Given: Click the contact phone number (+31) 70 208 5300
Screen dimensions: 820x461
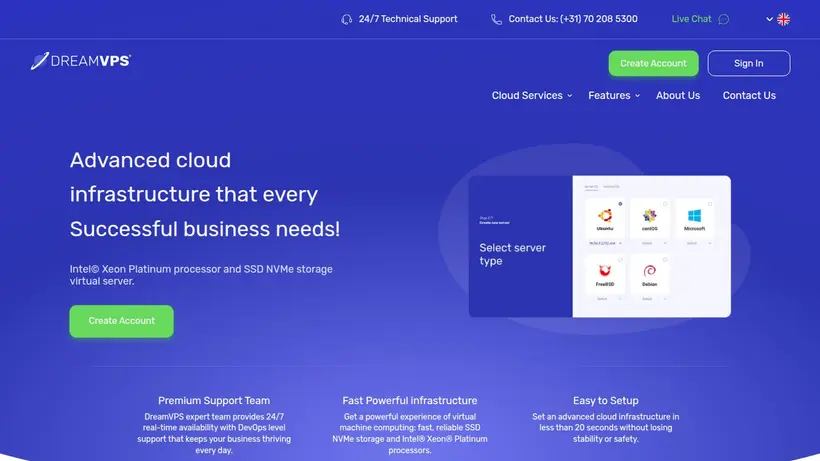Looking at the screenshot, I should coord(599,19).
